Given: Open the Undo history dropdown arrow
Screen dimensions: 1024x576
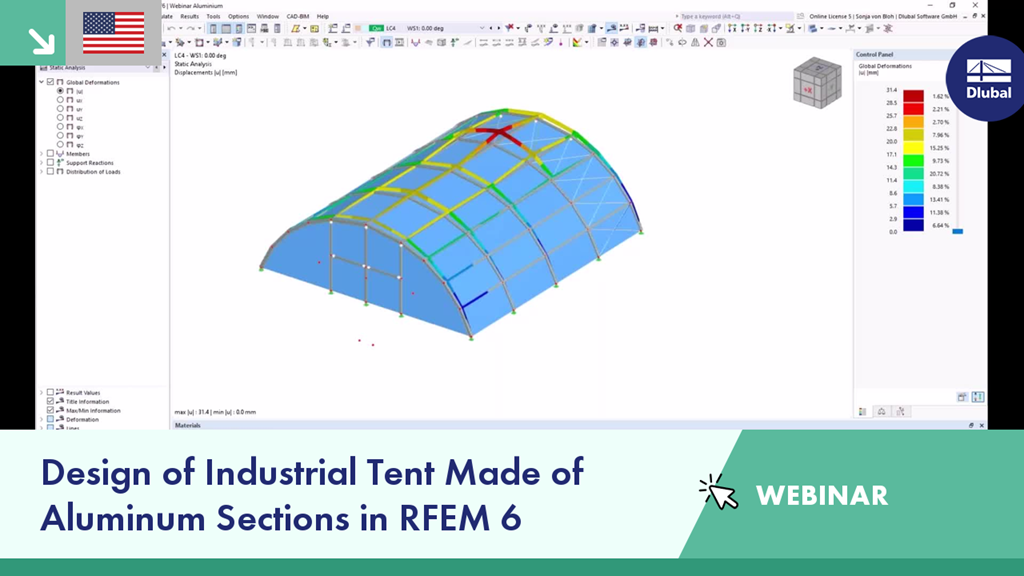Looking at the screenshot, I should tap(180, 28).
